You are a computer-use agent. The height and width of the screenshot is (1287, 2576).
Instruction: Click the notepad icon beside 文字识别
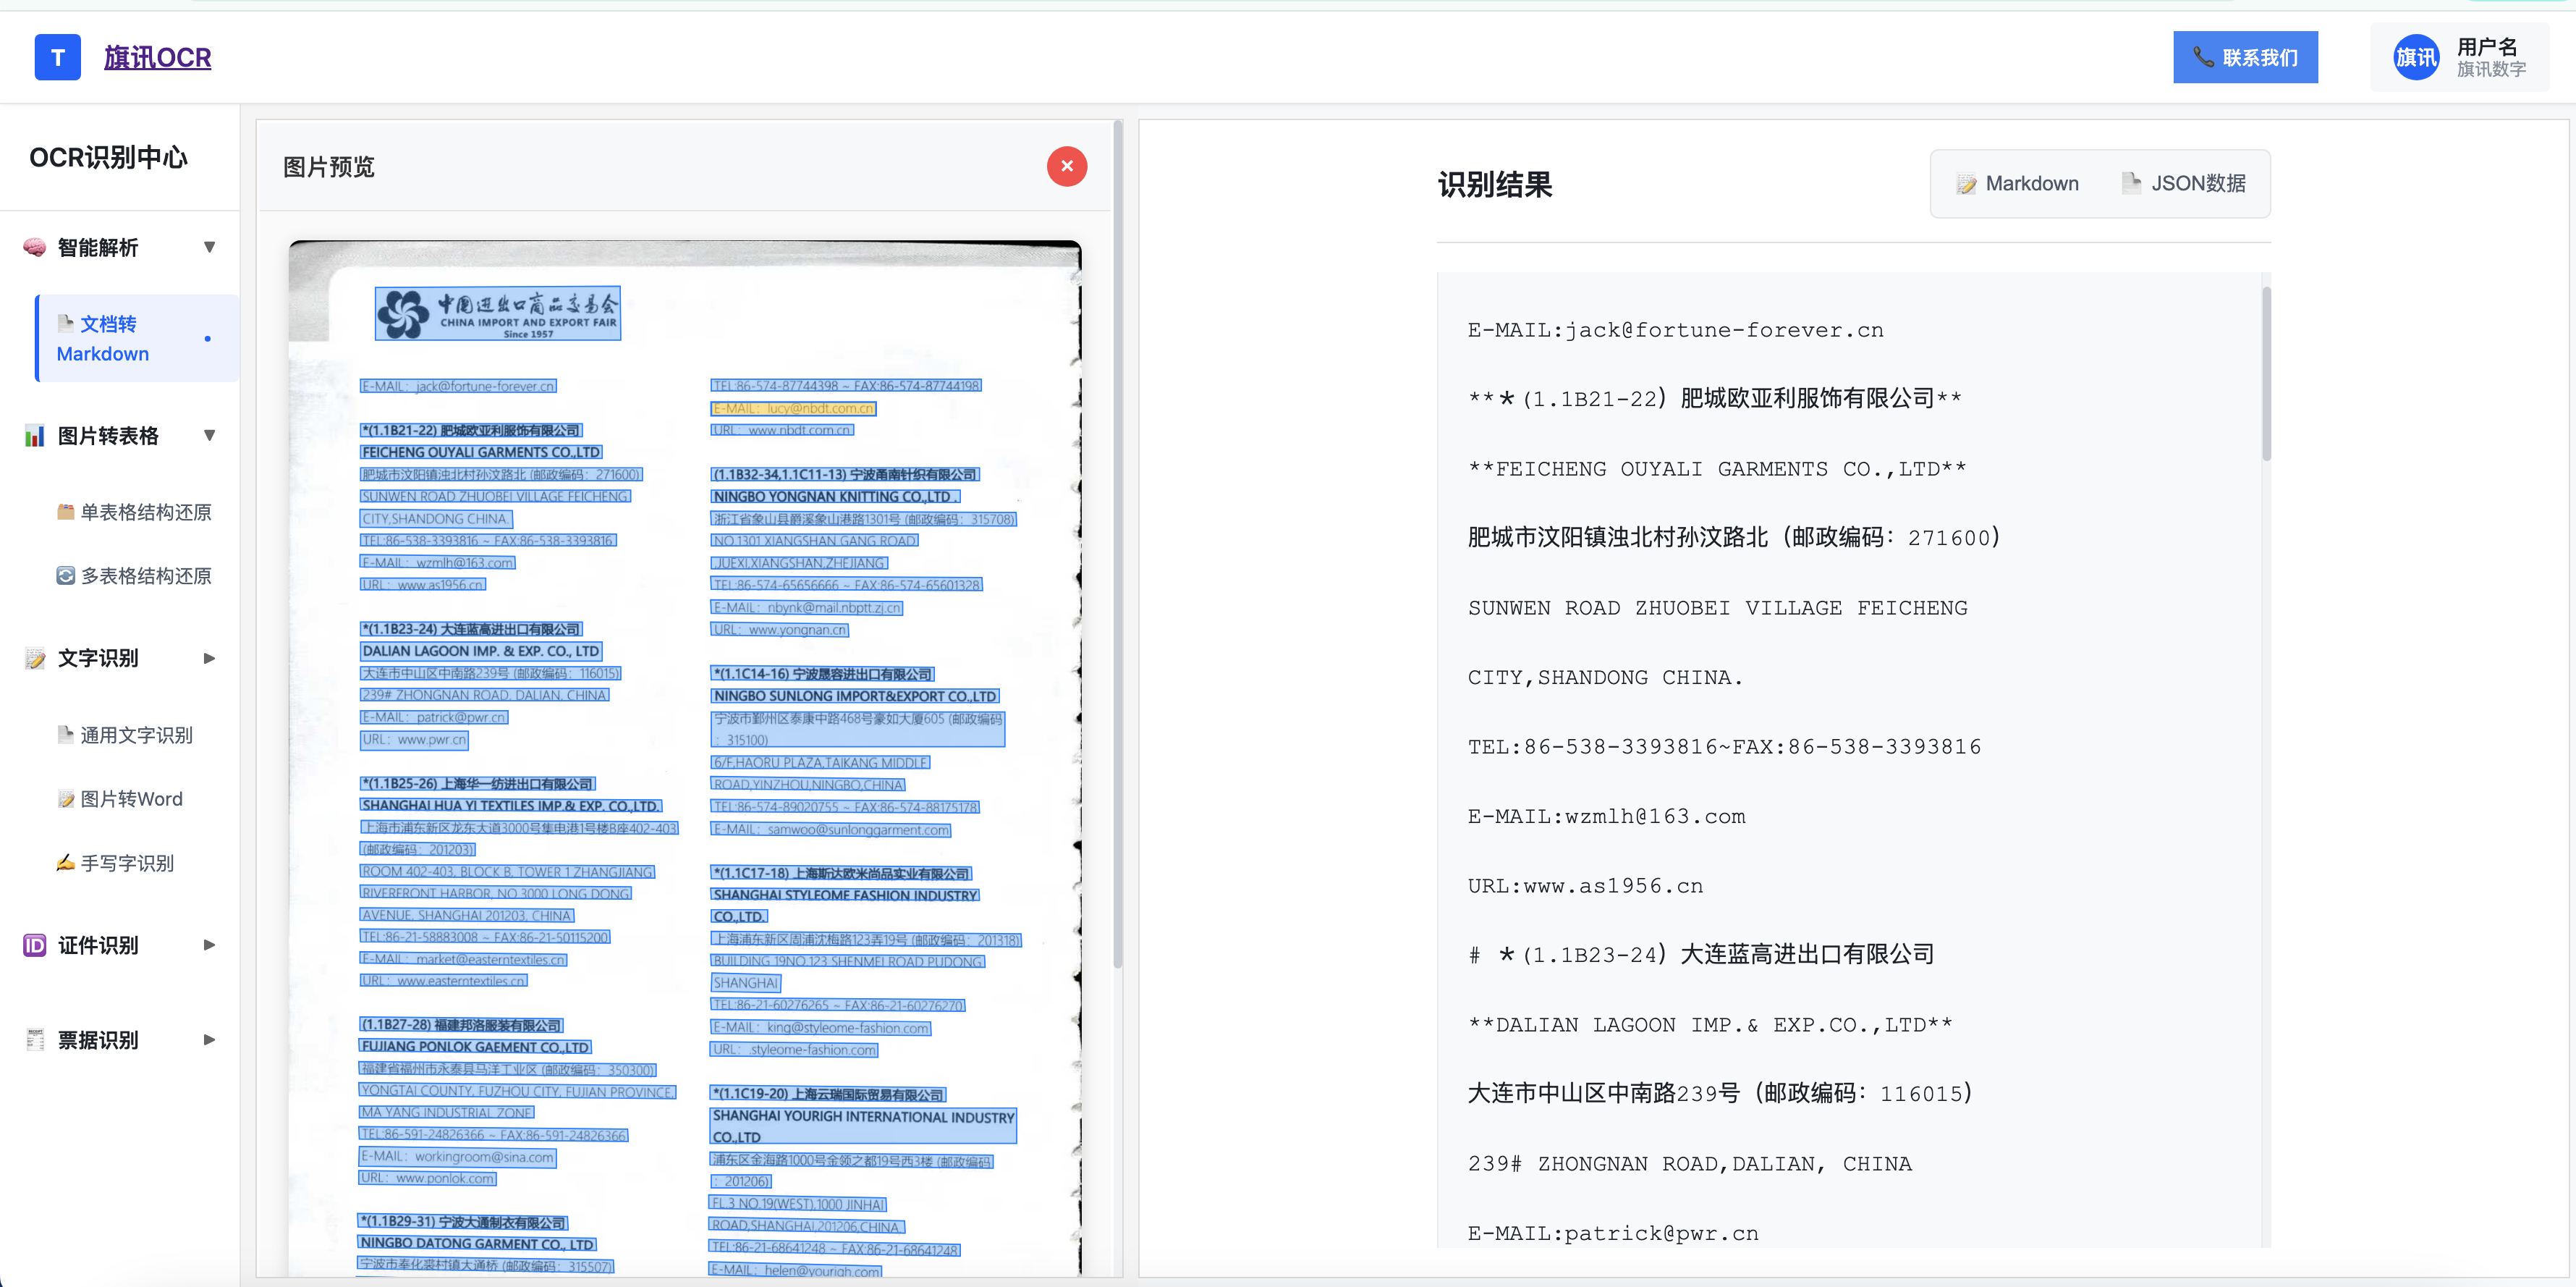point(35,658)
